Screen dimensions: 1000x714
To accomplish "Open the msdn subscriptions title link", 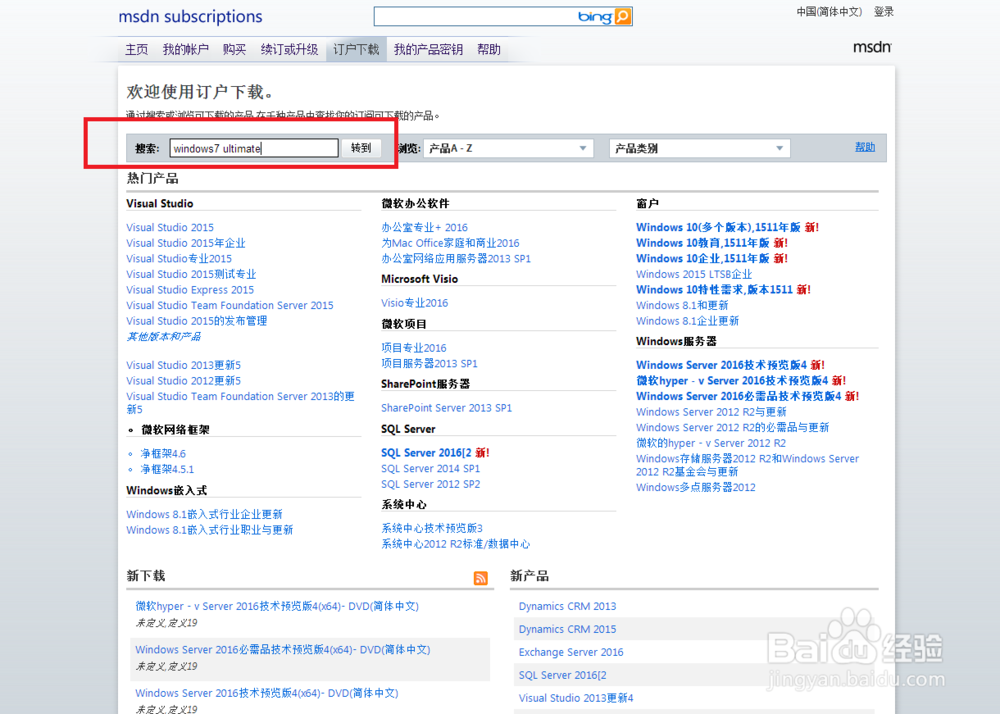I will coord(190,17).
